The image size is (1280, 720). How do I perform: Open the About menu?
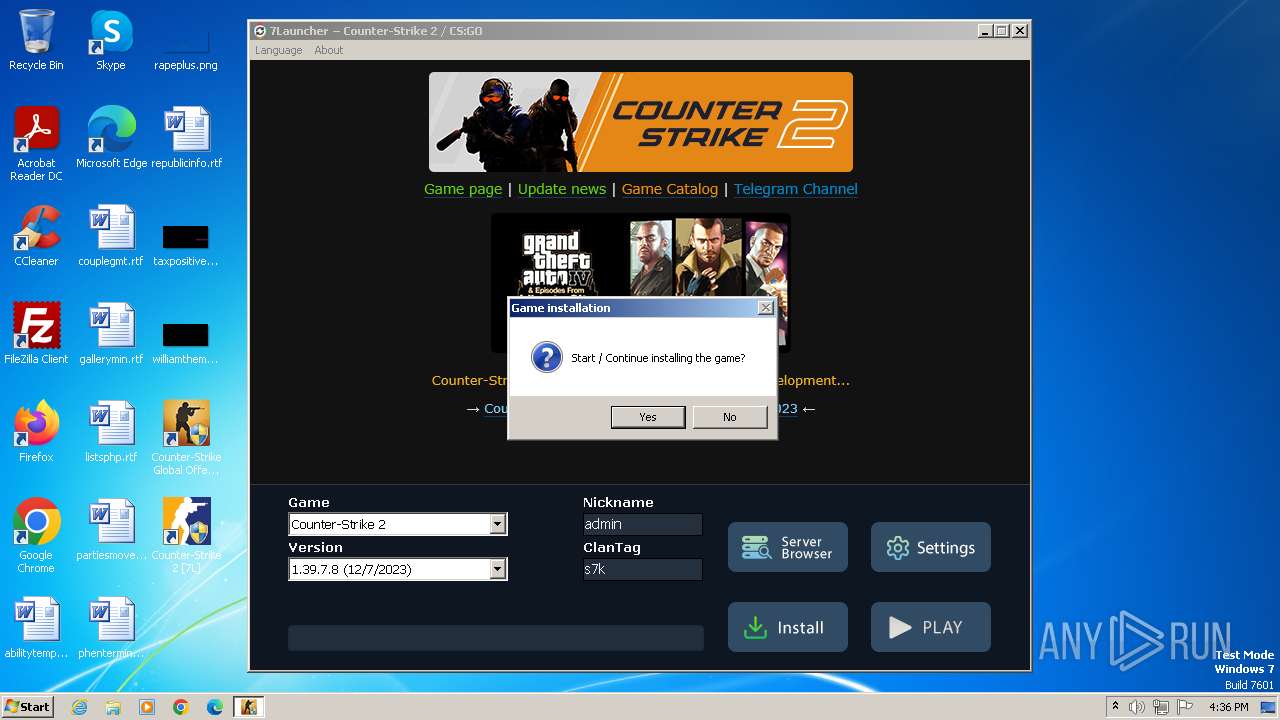pos(328,50)
